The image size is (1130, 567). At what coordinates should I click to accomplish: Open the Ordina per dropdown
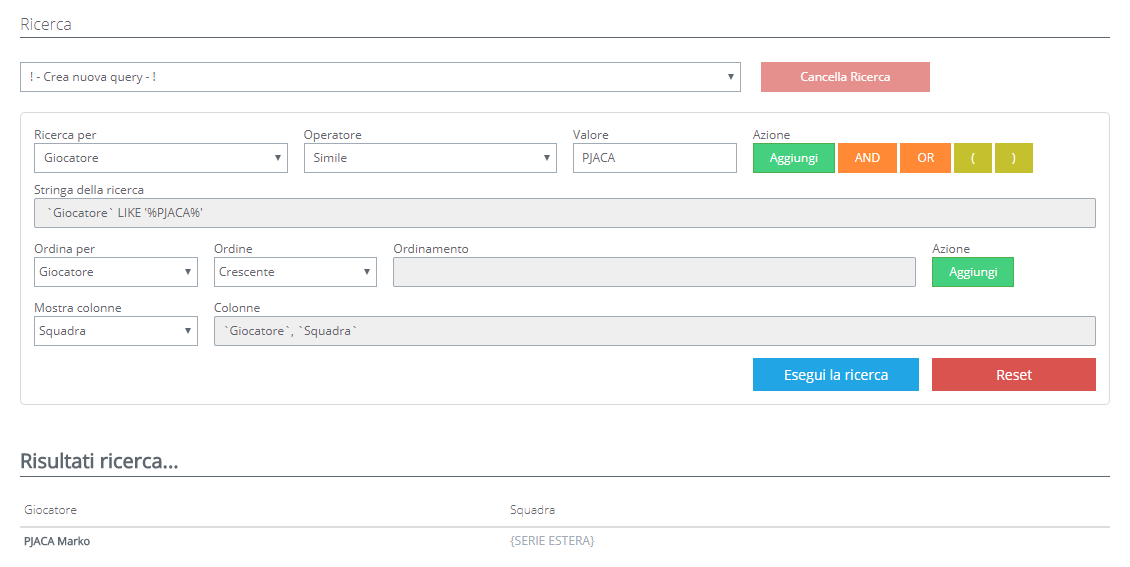(x=116, y=272)
